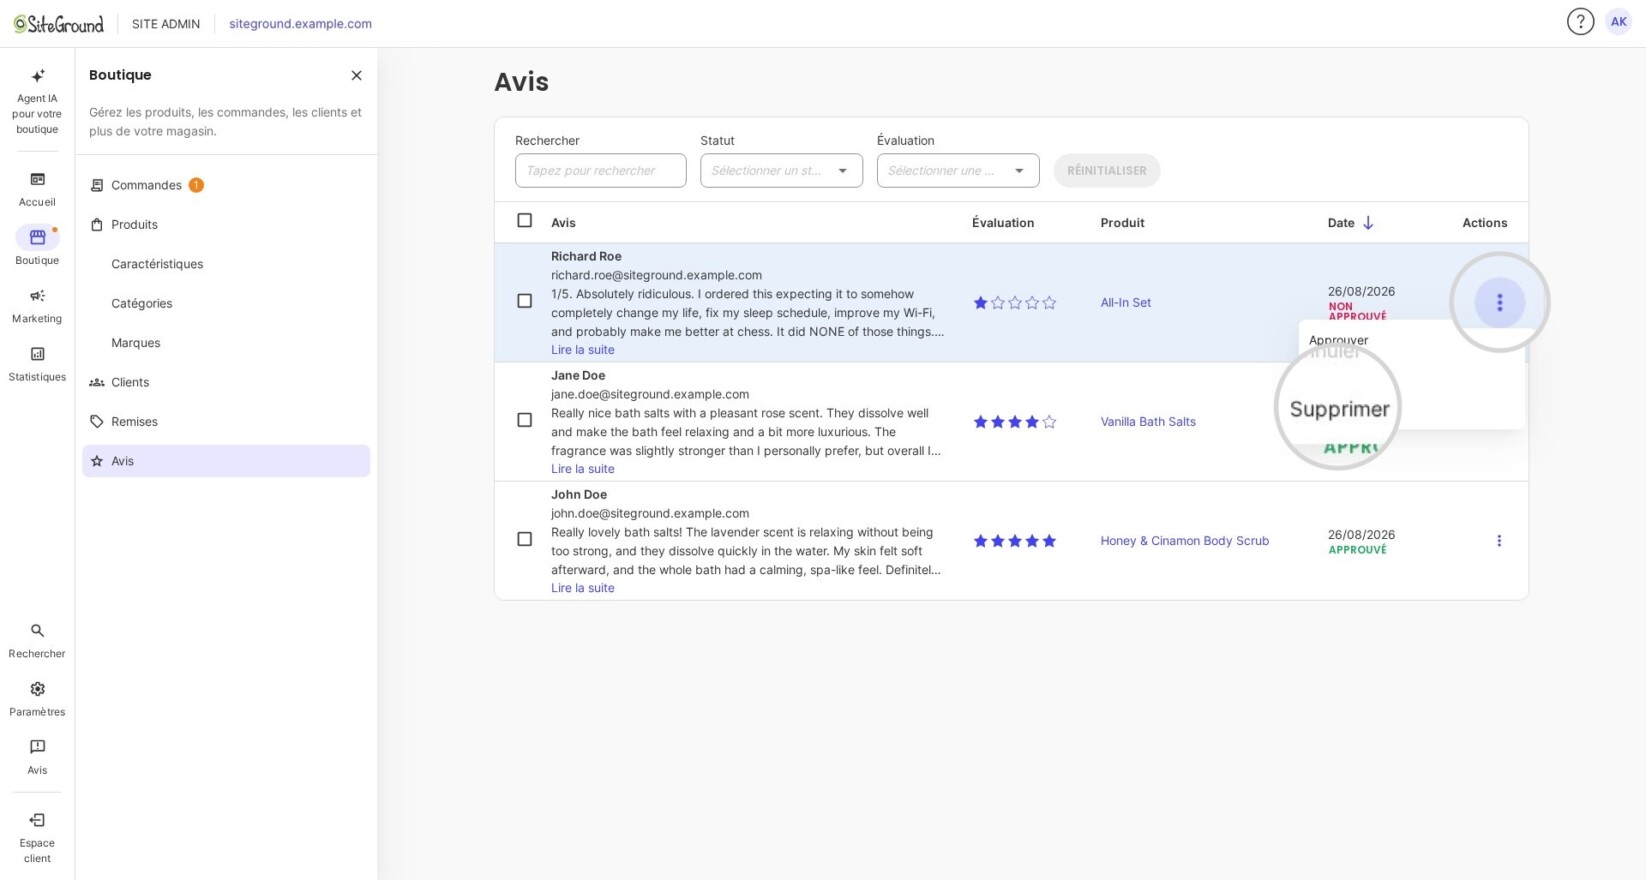The height and width of the screenshot is (880, 1646).
Task: Click the RÉINITIALISER button
Action: 1106,171
